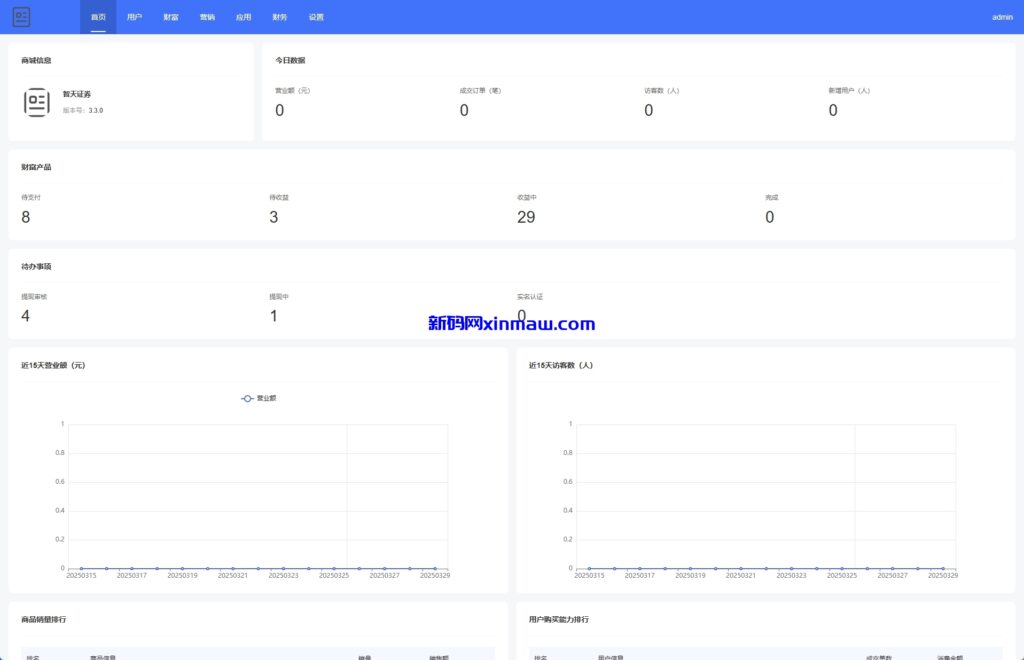
Task: Click the 20250329 data point in visitors chart
Action: [942, 568]
